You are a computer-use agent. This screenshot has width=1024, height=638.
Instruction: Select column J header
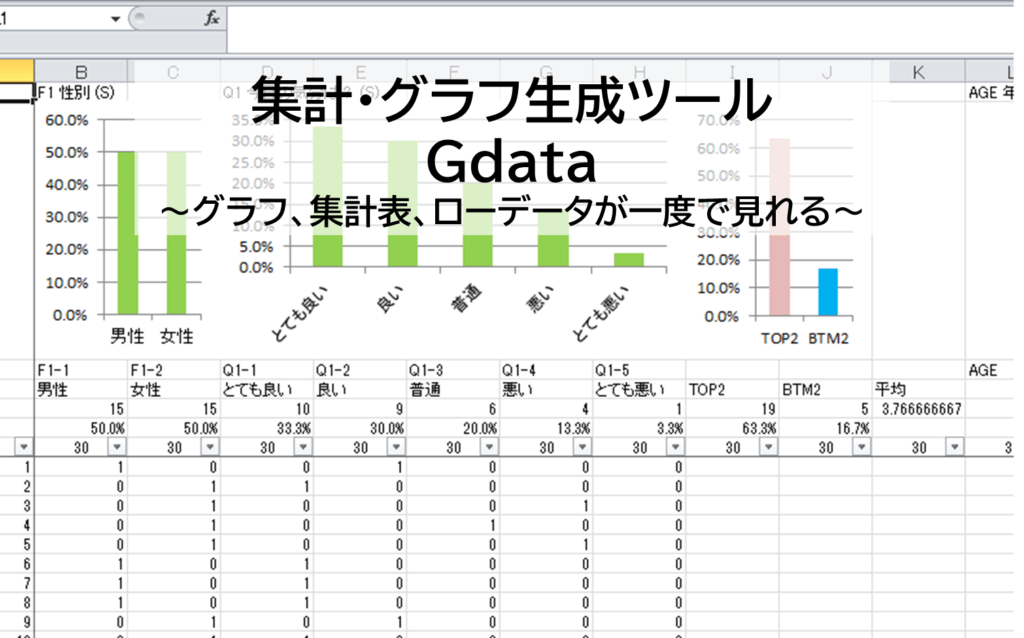(826, 71)
